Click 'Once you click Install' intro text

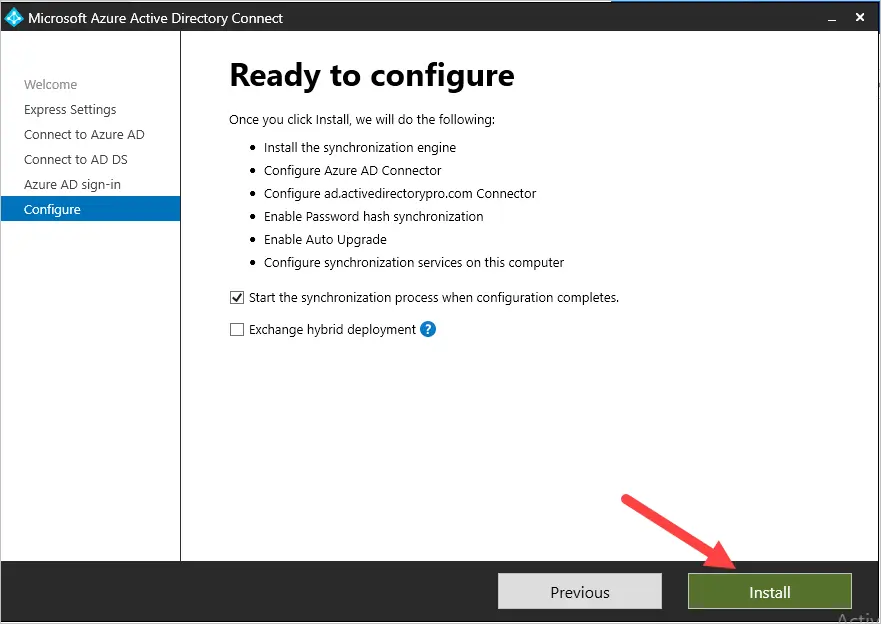tap(362, 120)
